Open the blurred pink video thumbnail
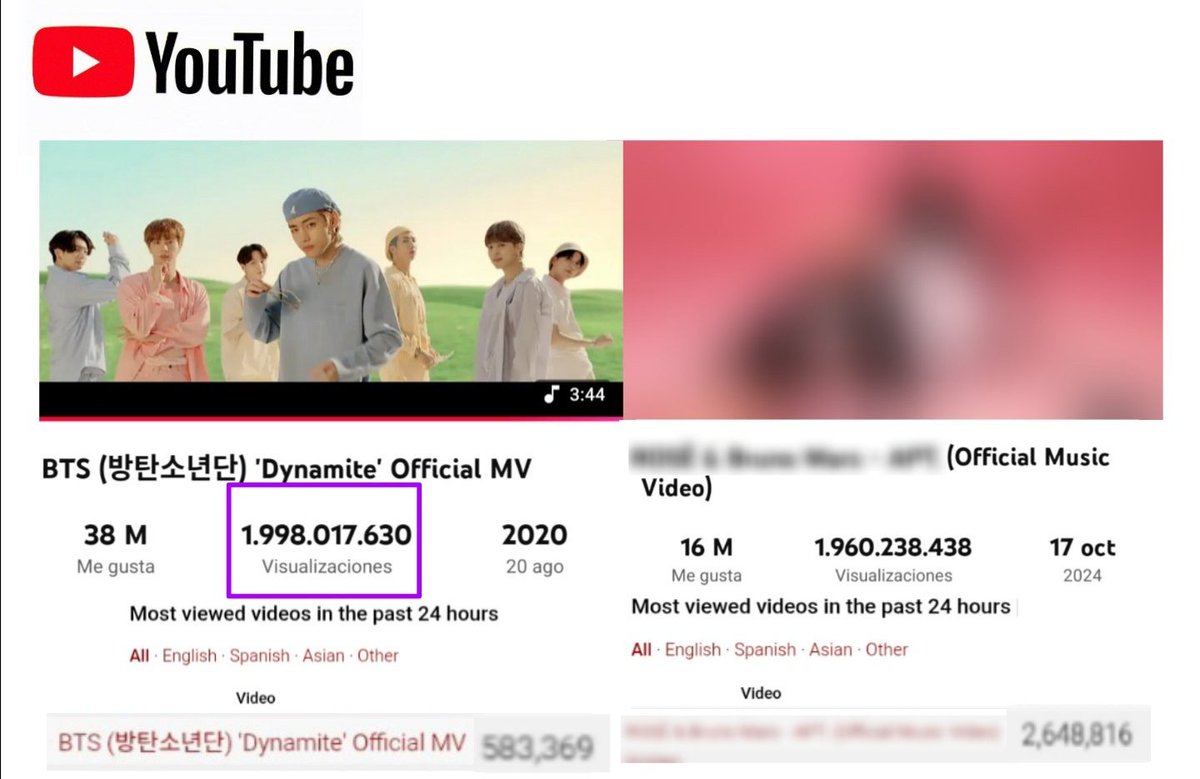Screen dimensions: 1200x779 pyautogui.click(x=893, y=280)
